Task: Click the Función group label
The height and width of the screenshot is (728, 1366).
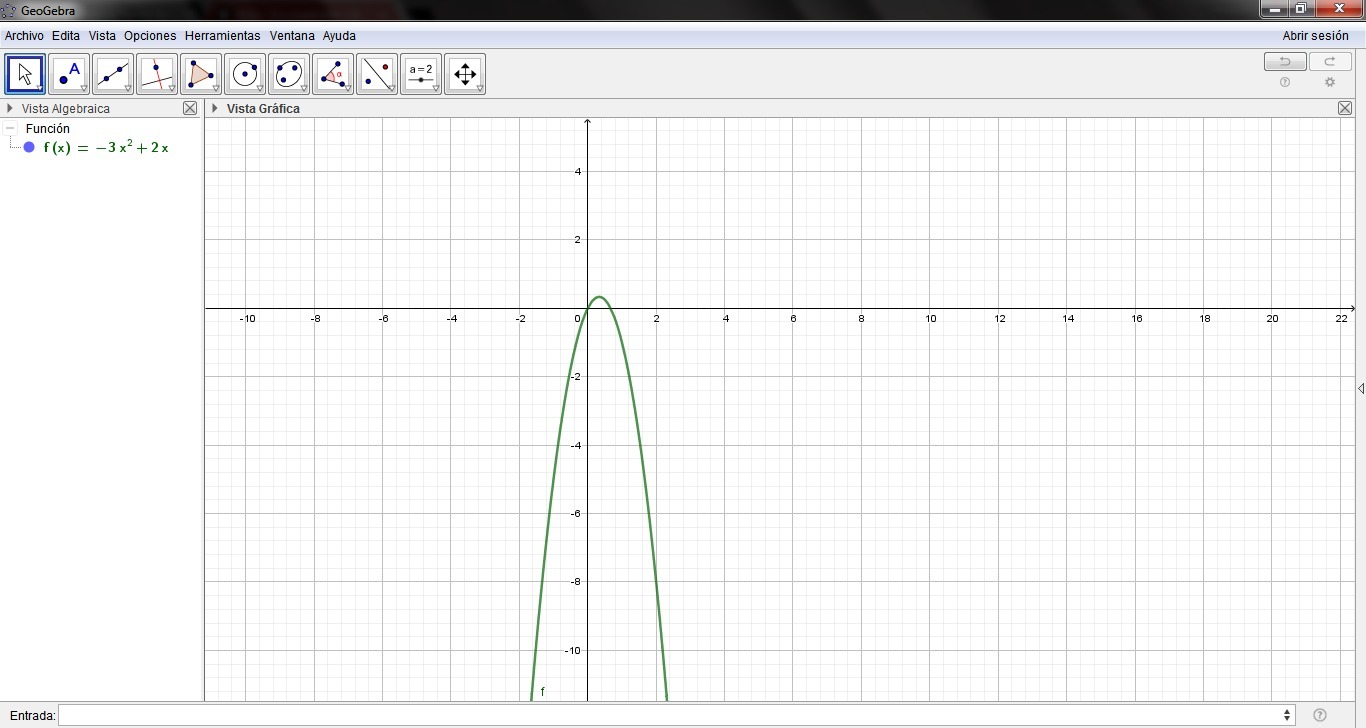Action: pos(48,129)
